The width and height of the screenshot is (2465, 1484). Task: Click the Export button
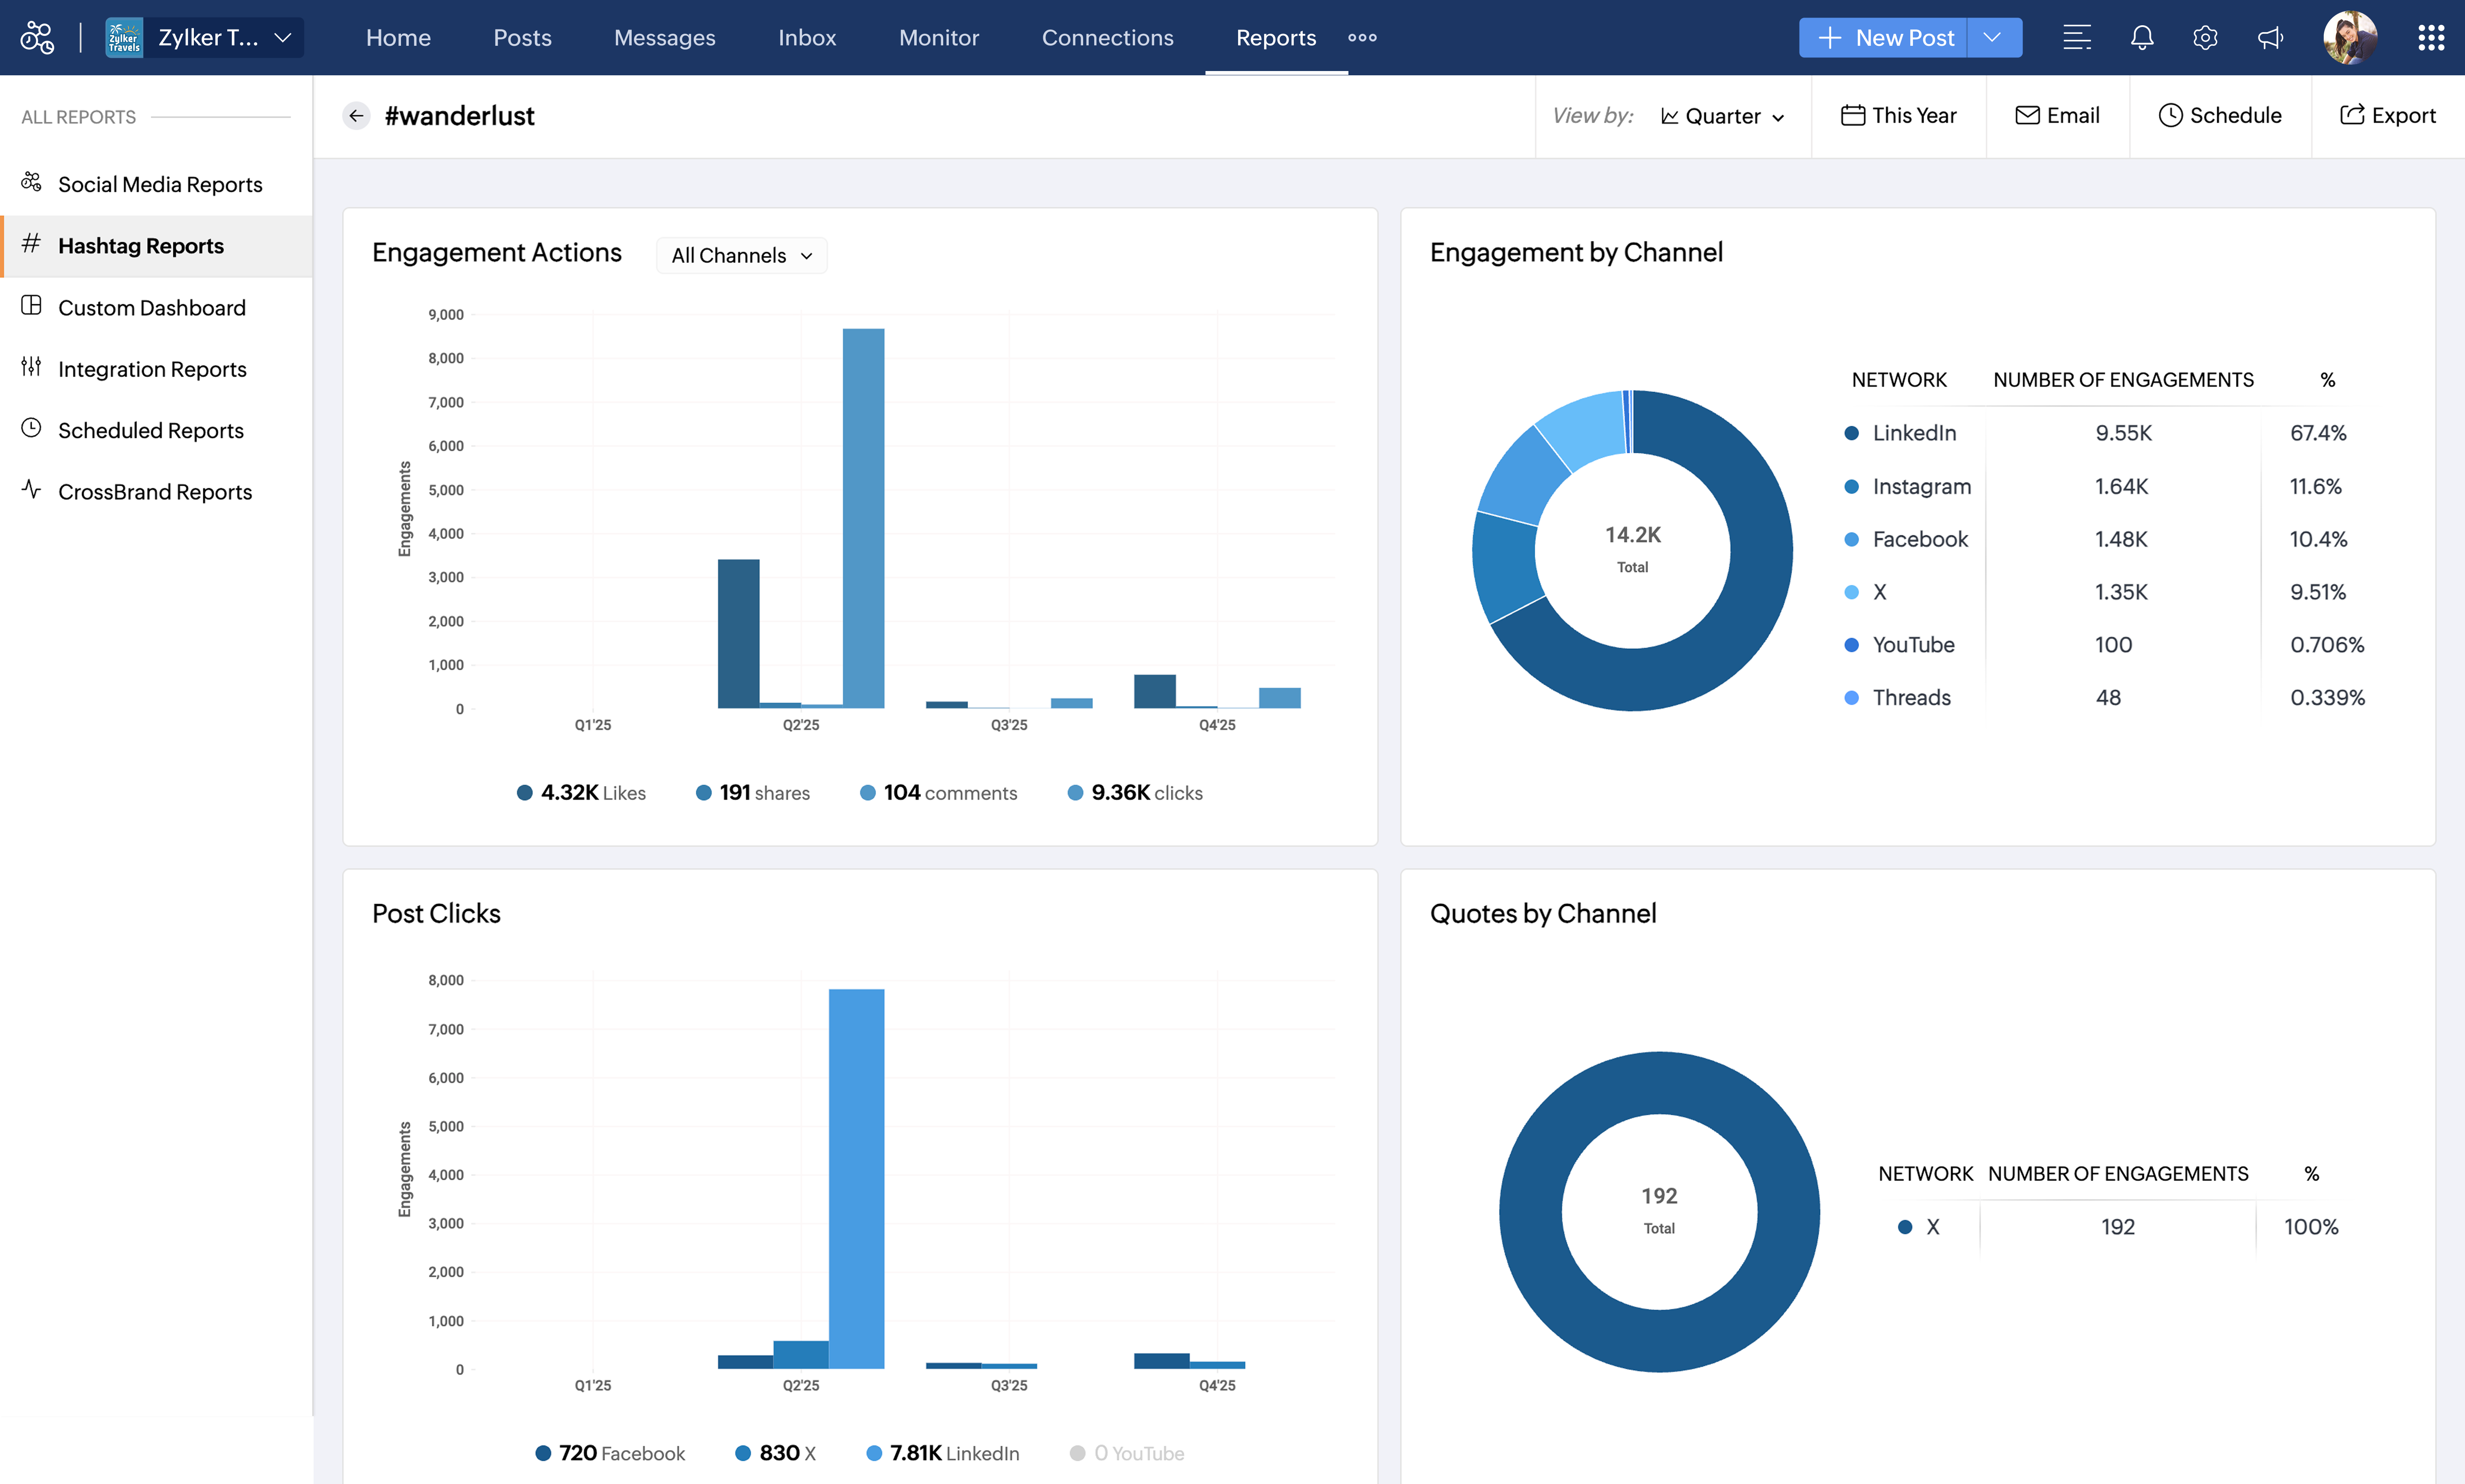tap(2387, 116)
